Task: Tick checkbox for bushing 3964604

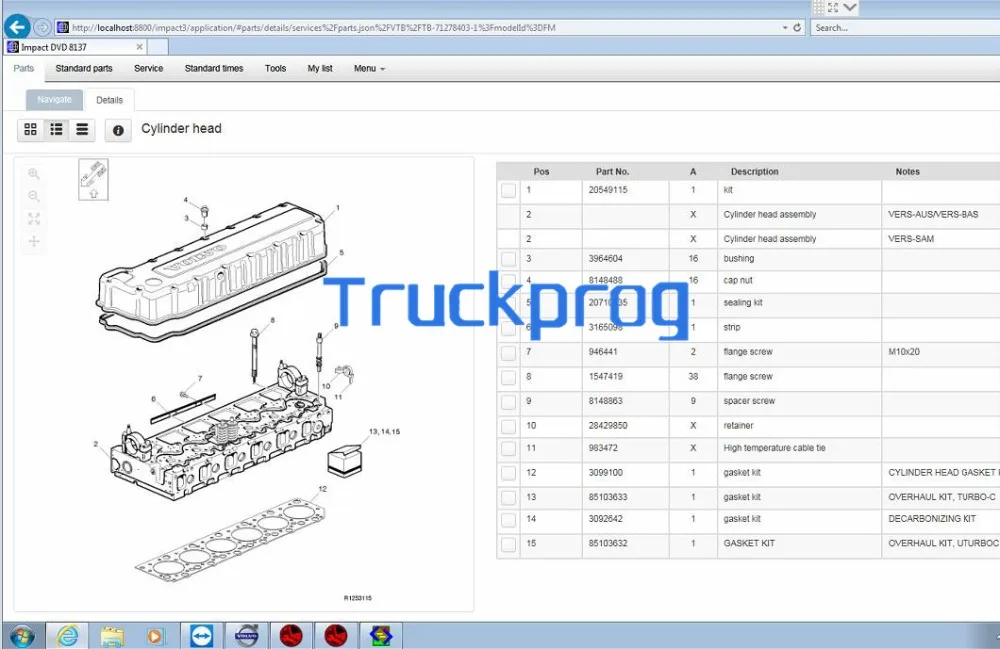Action: 508,259
